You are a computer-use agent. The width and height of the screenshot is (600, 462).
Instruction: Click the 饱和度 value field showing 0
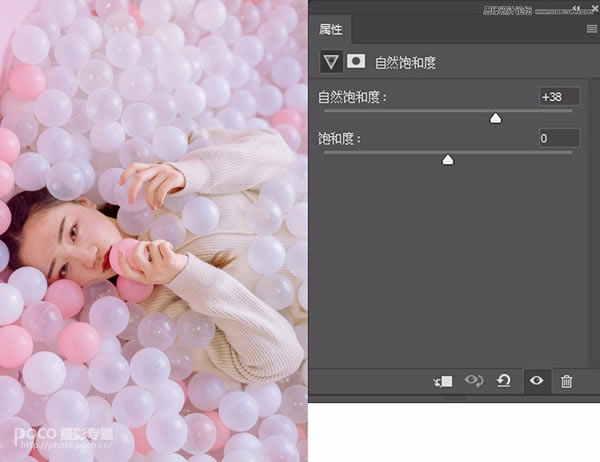click(559, 138)
